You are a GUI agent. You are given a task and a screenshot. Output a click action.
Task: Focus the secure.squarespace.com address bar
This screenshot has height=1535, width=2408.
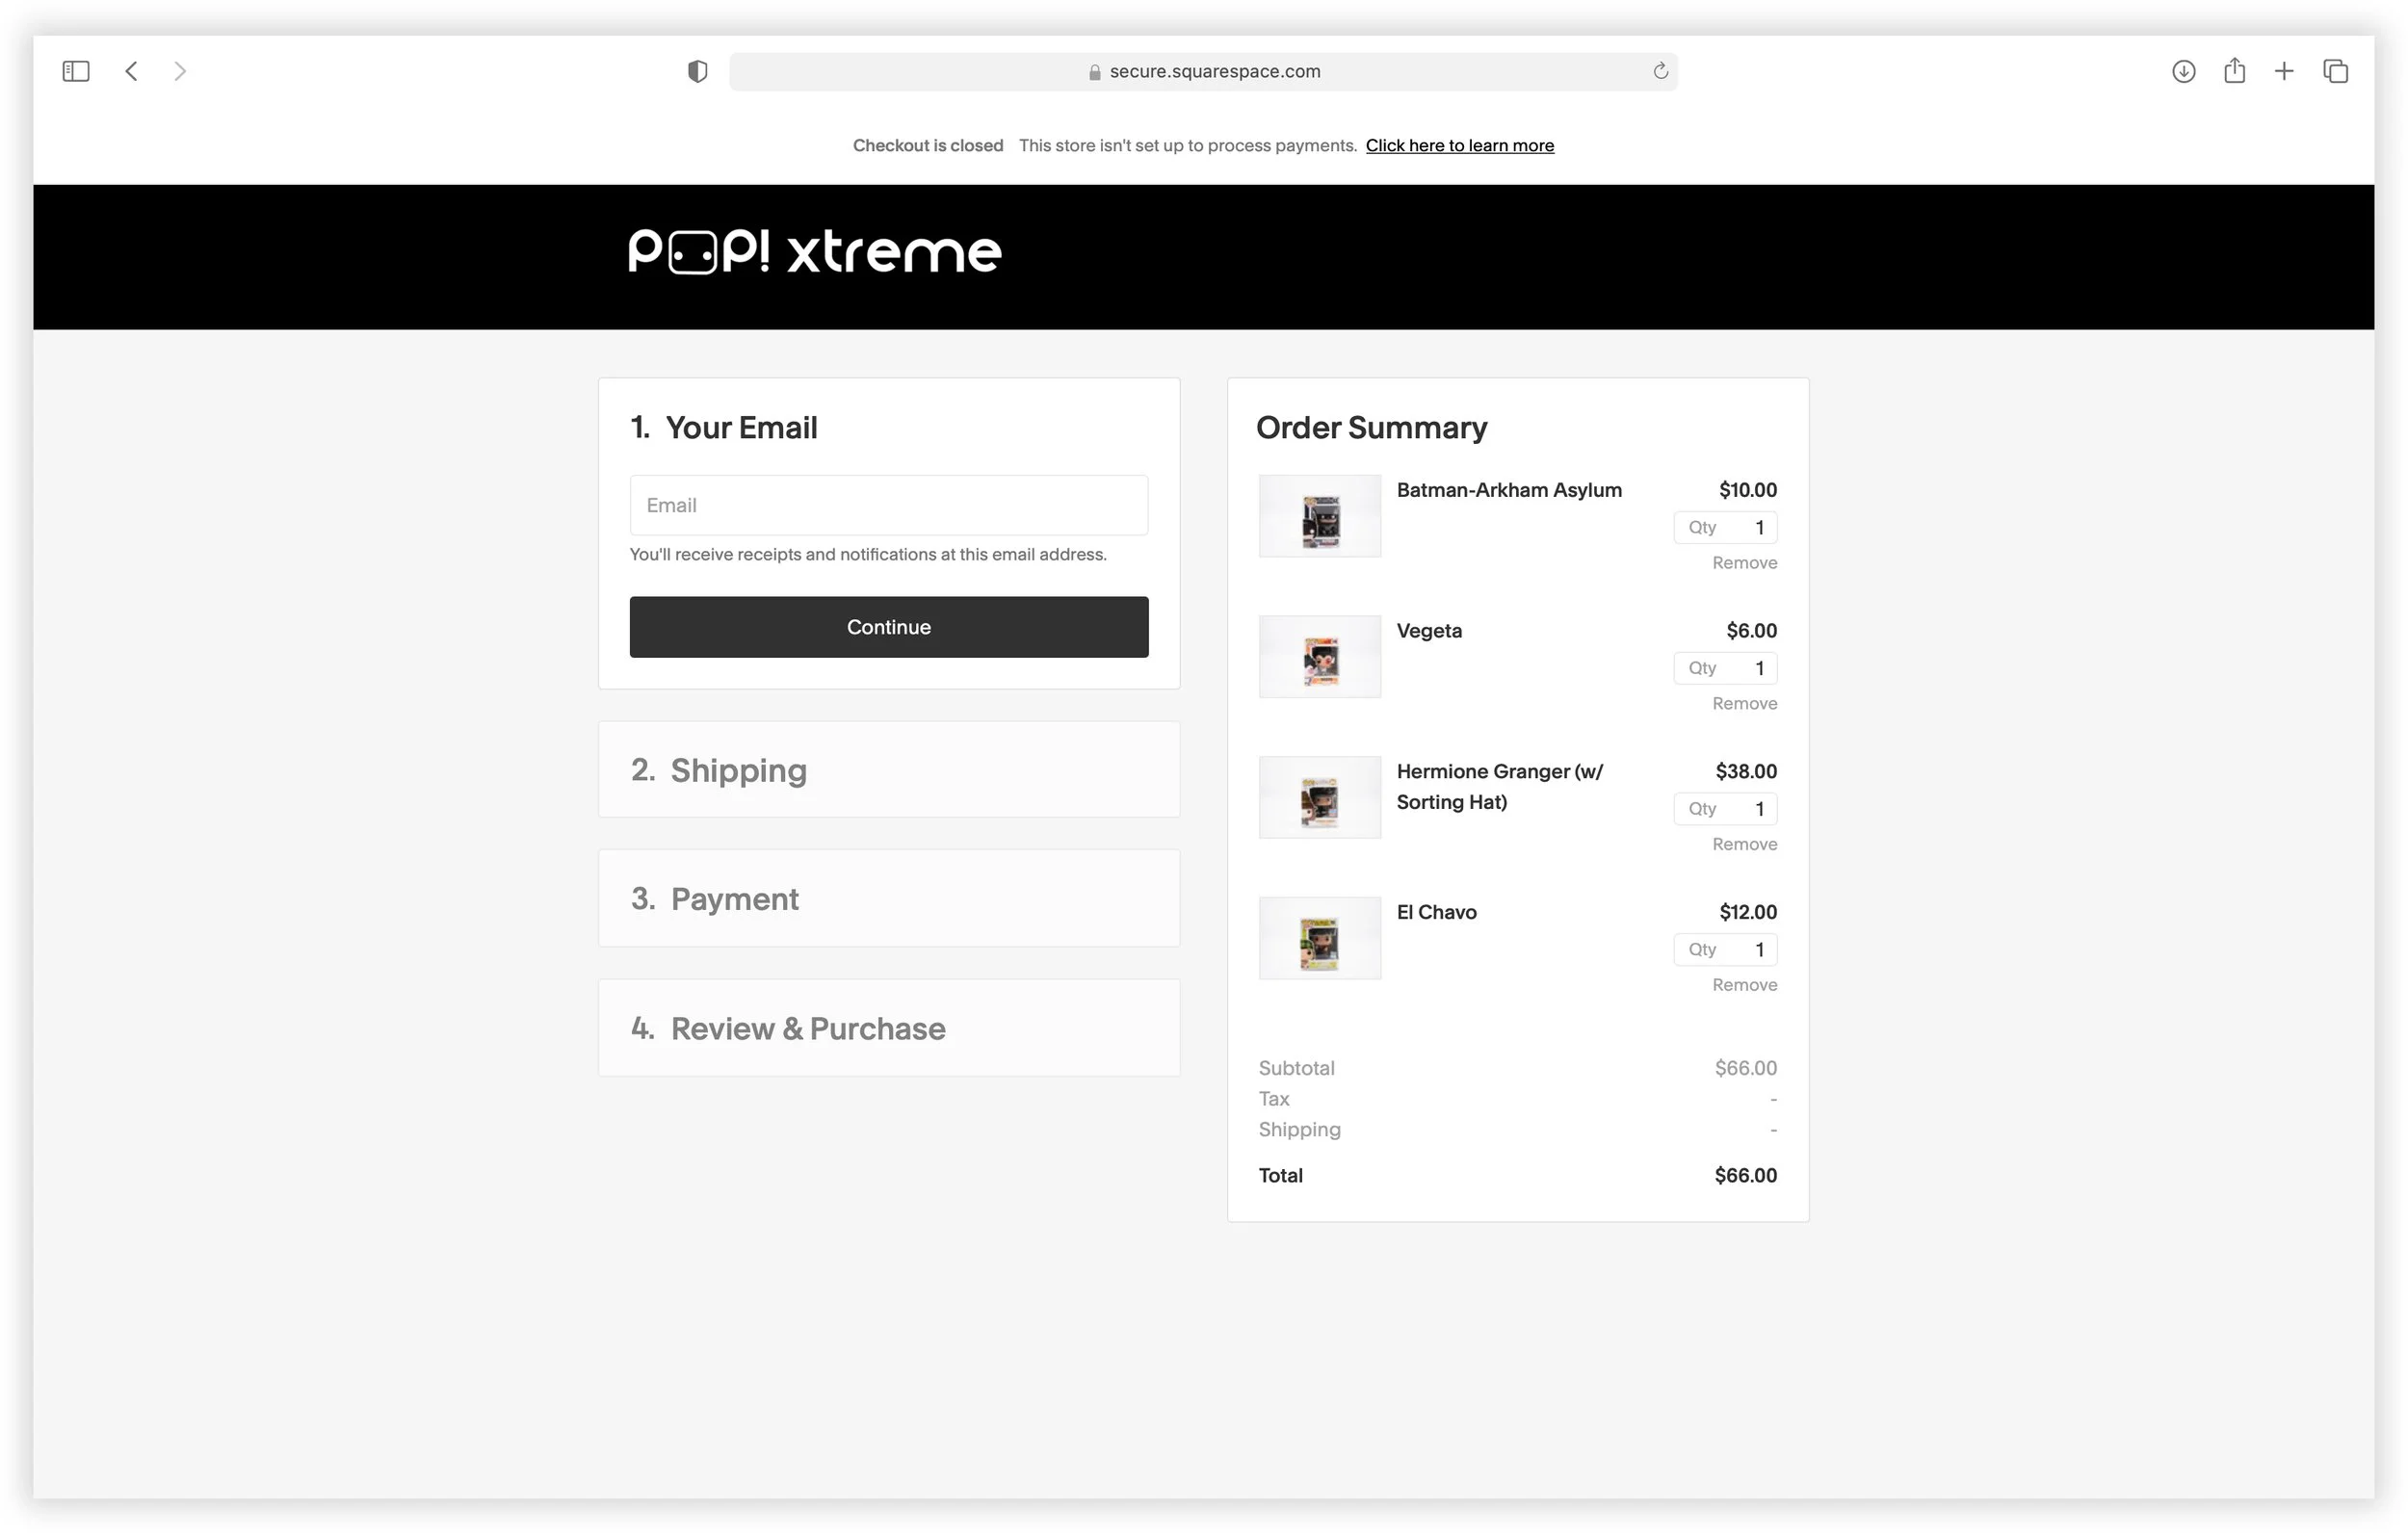pos(1204,71)
